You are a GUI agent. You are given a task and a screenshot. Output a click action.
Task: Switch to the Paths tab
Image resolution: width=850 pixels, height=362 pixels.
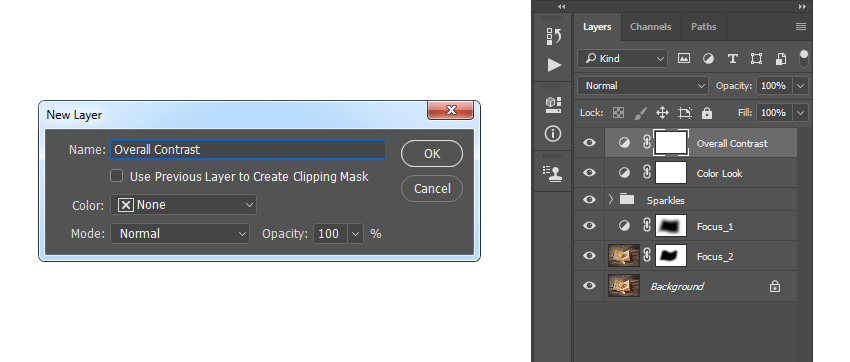point(704,27)
